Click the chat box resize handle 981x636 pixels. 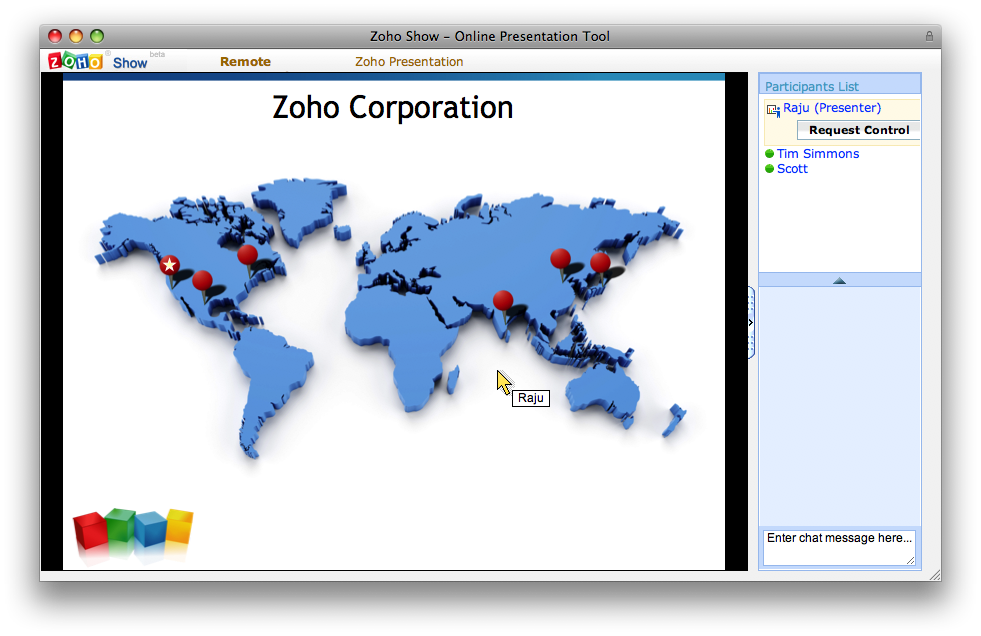coord(911,561)
